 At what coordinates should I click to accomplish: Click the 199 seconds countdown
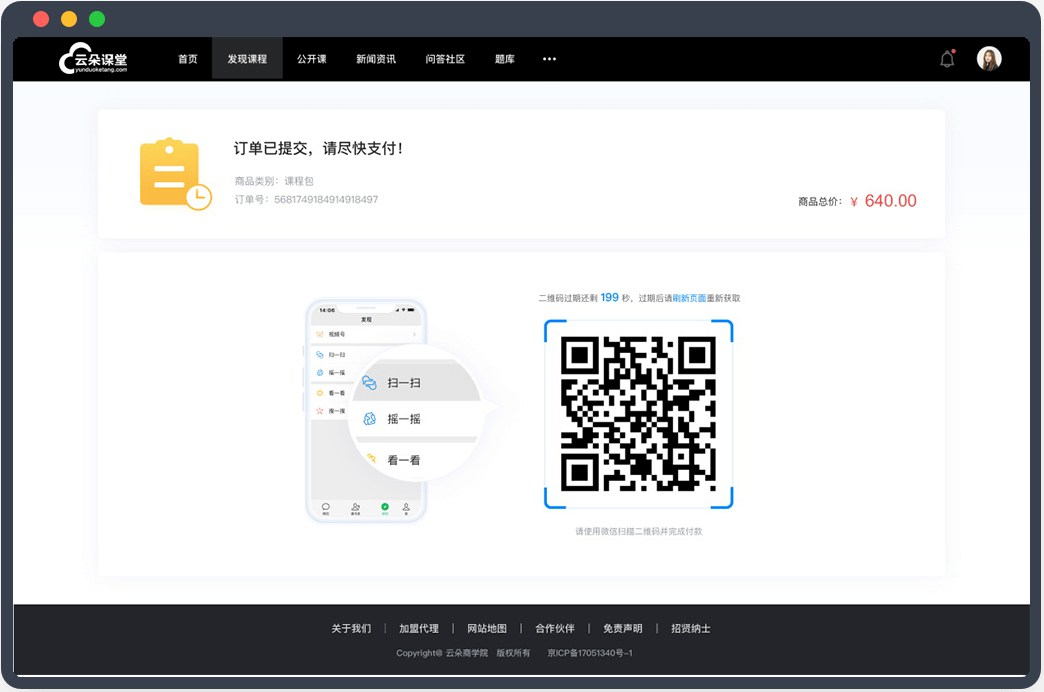coord(609,298)
